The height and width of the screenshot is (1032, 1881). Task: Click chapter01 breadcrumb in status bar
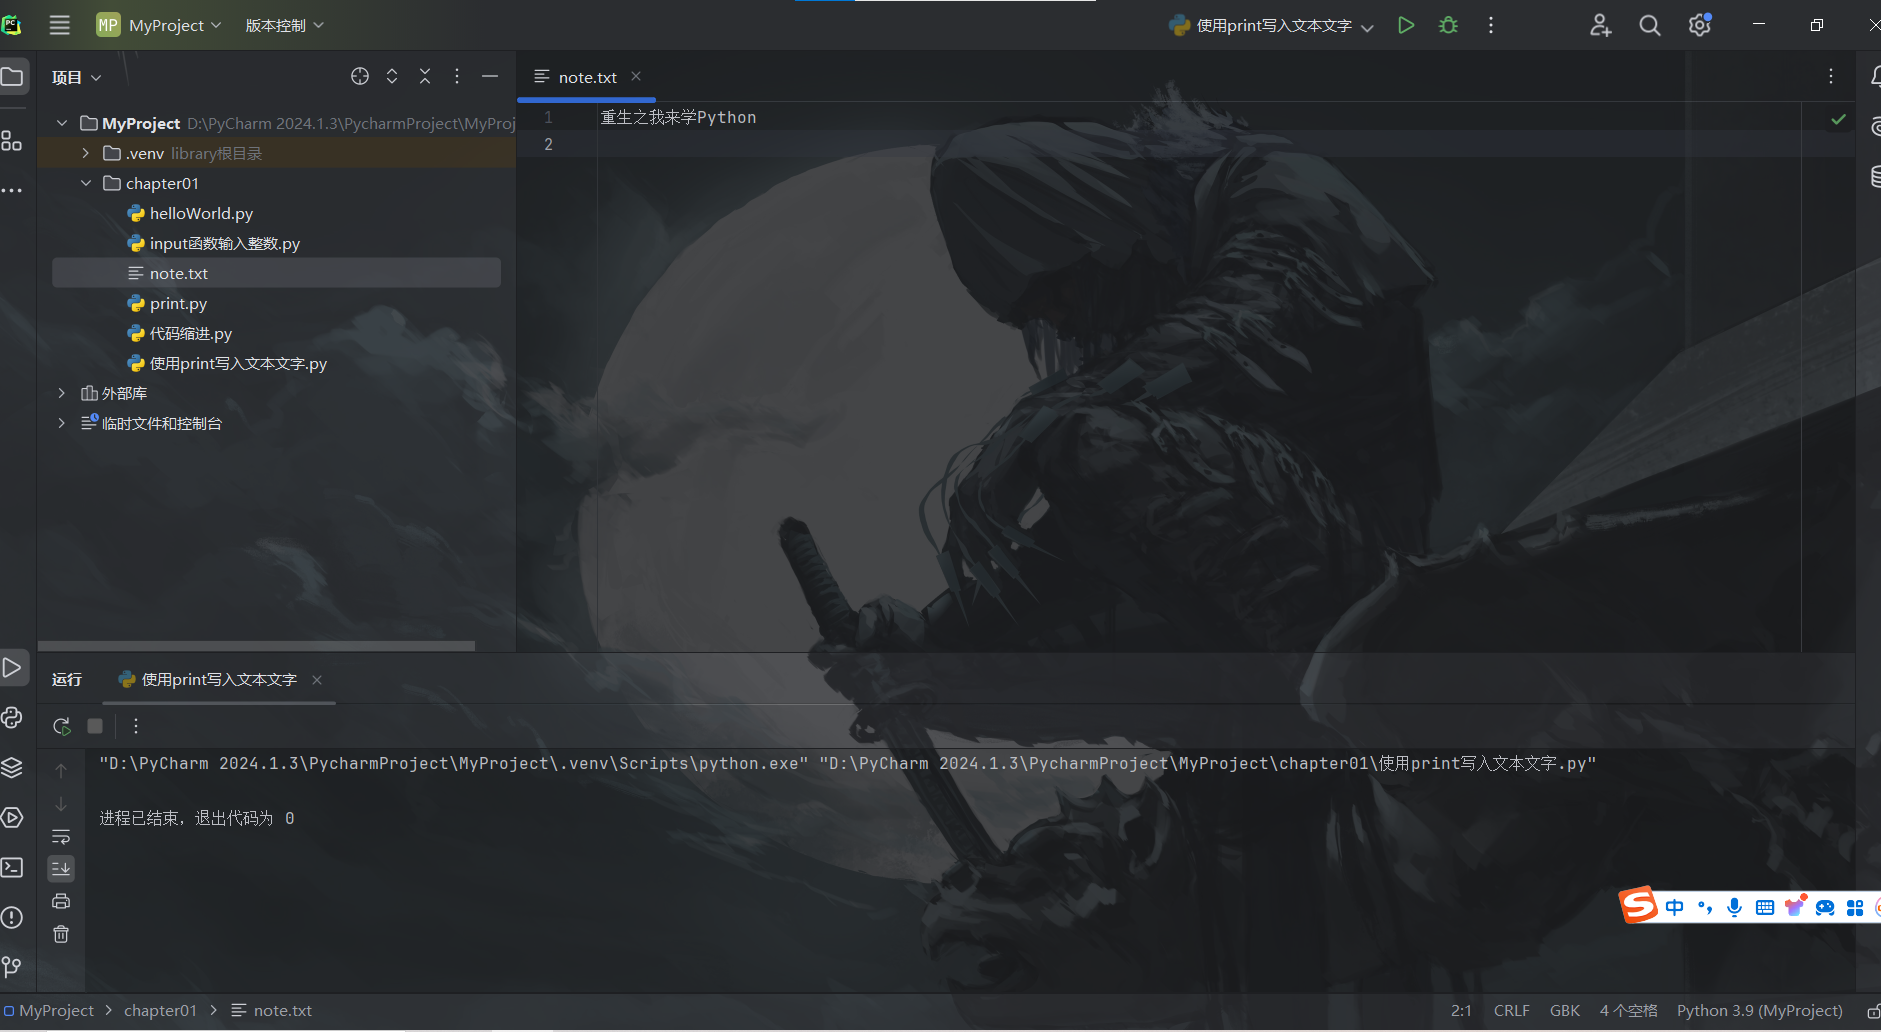click(x=160, y=1010)
